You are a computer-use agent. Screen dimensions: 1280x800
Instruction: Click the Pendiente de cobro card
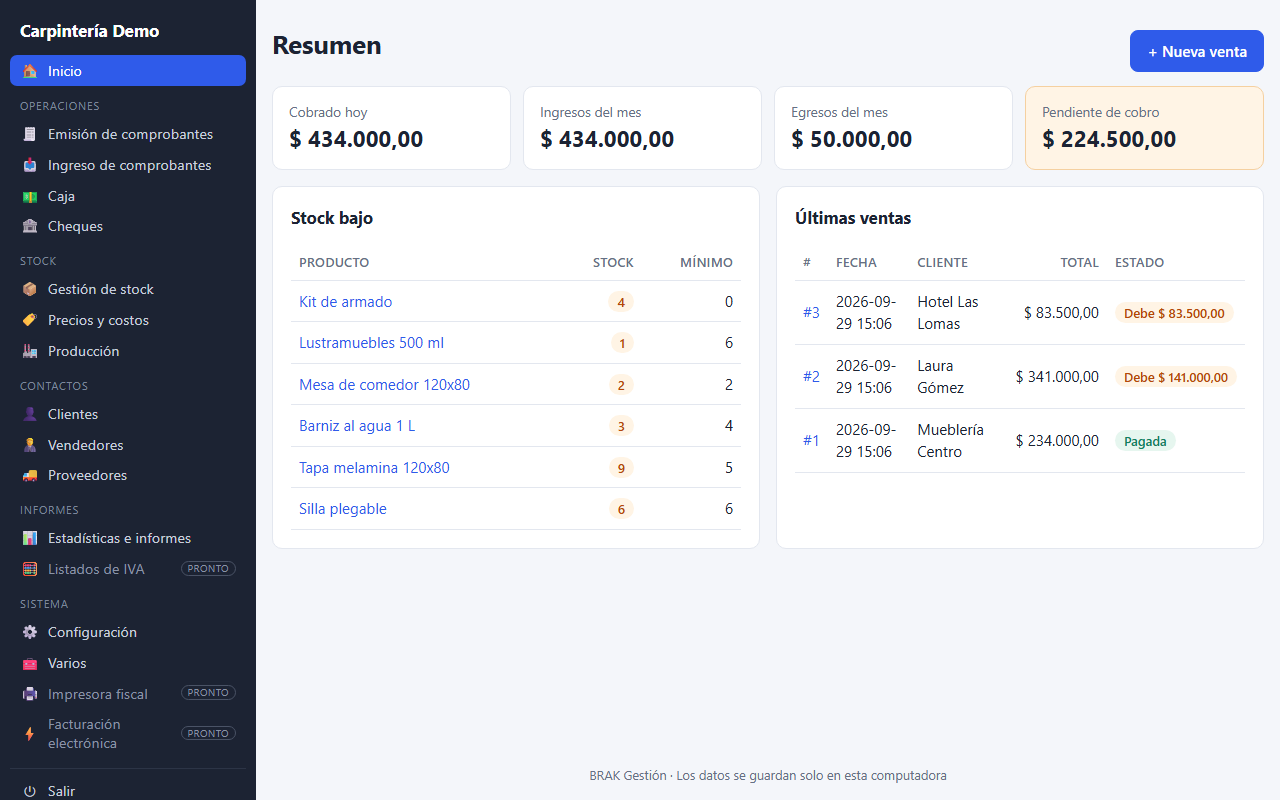click(x=1144, y=128)
